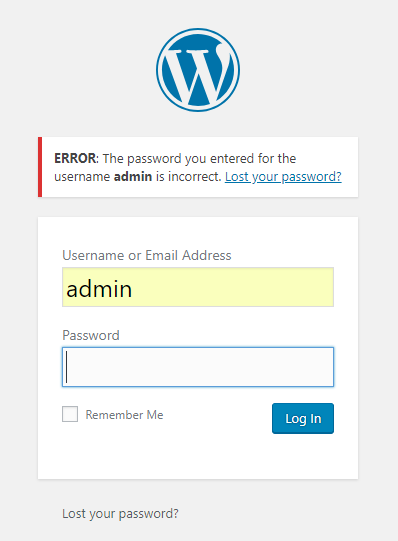
Task: Click blank area of login form below Remember Me
Action: [x=198, y=455]
